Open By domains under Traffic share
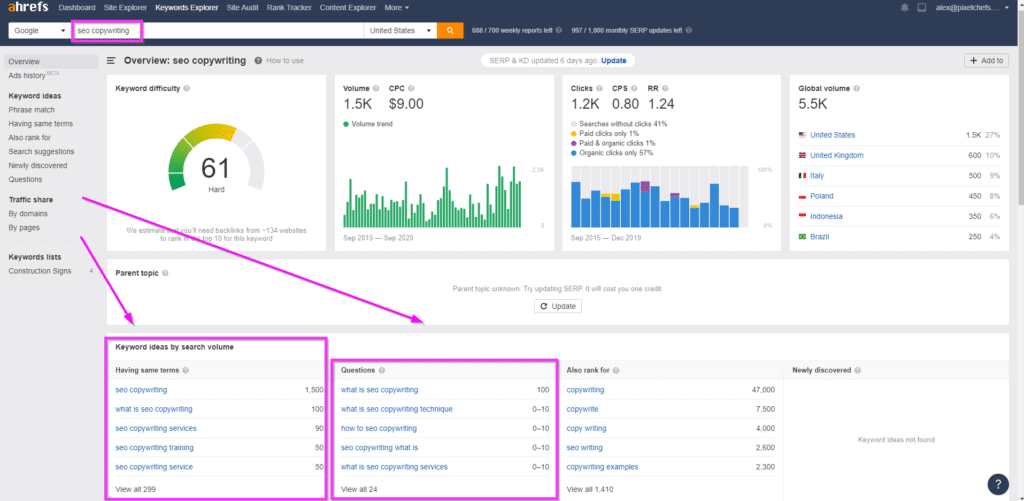 (28, 214)
